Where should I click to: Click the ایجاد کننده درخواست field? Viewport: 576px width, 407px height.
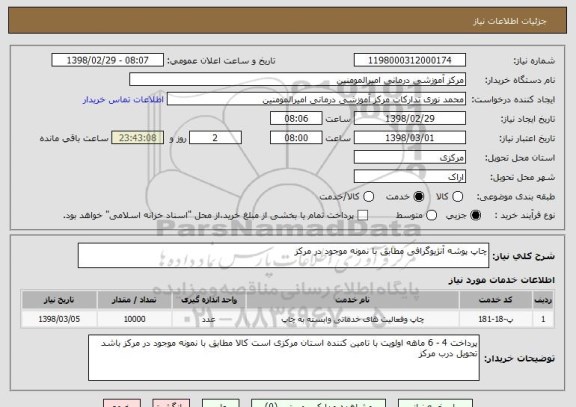[316, 99]
